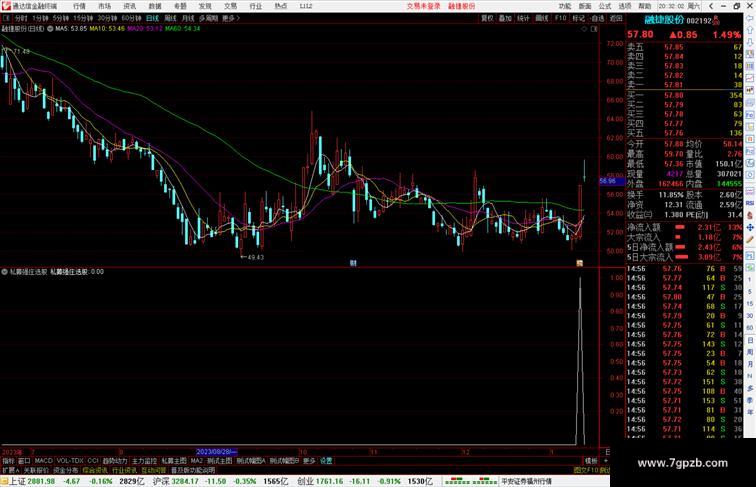This screenshot has width=756, height=487.
Task: Expand 更多 periods dropdown
Action: coord(230,18)
